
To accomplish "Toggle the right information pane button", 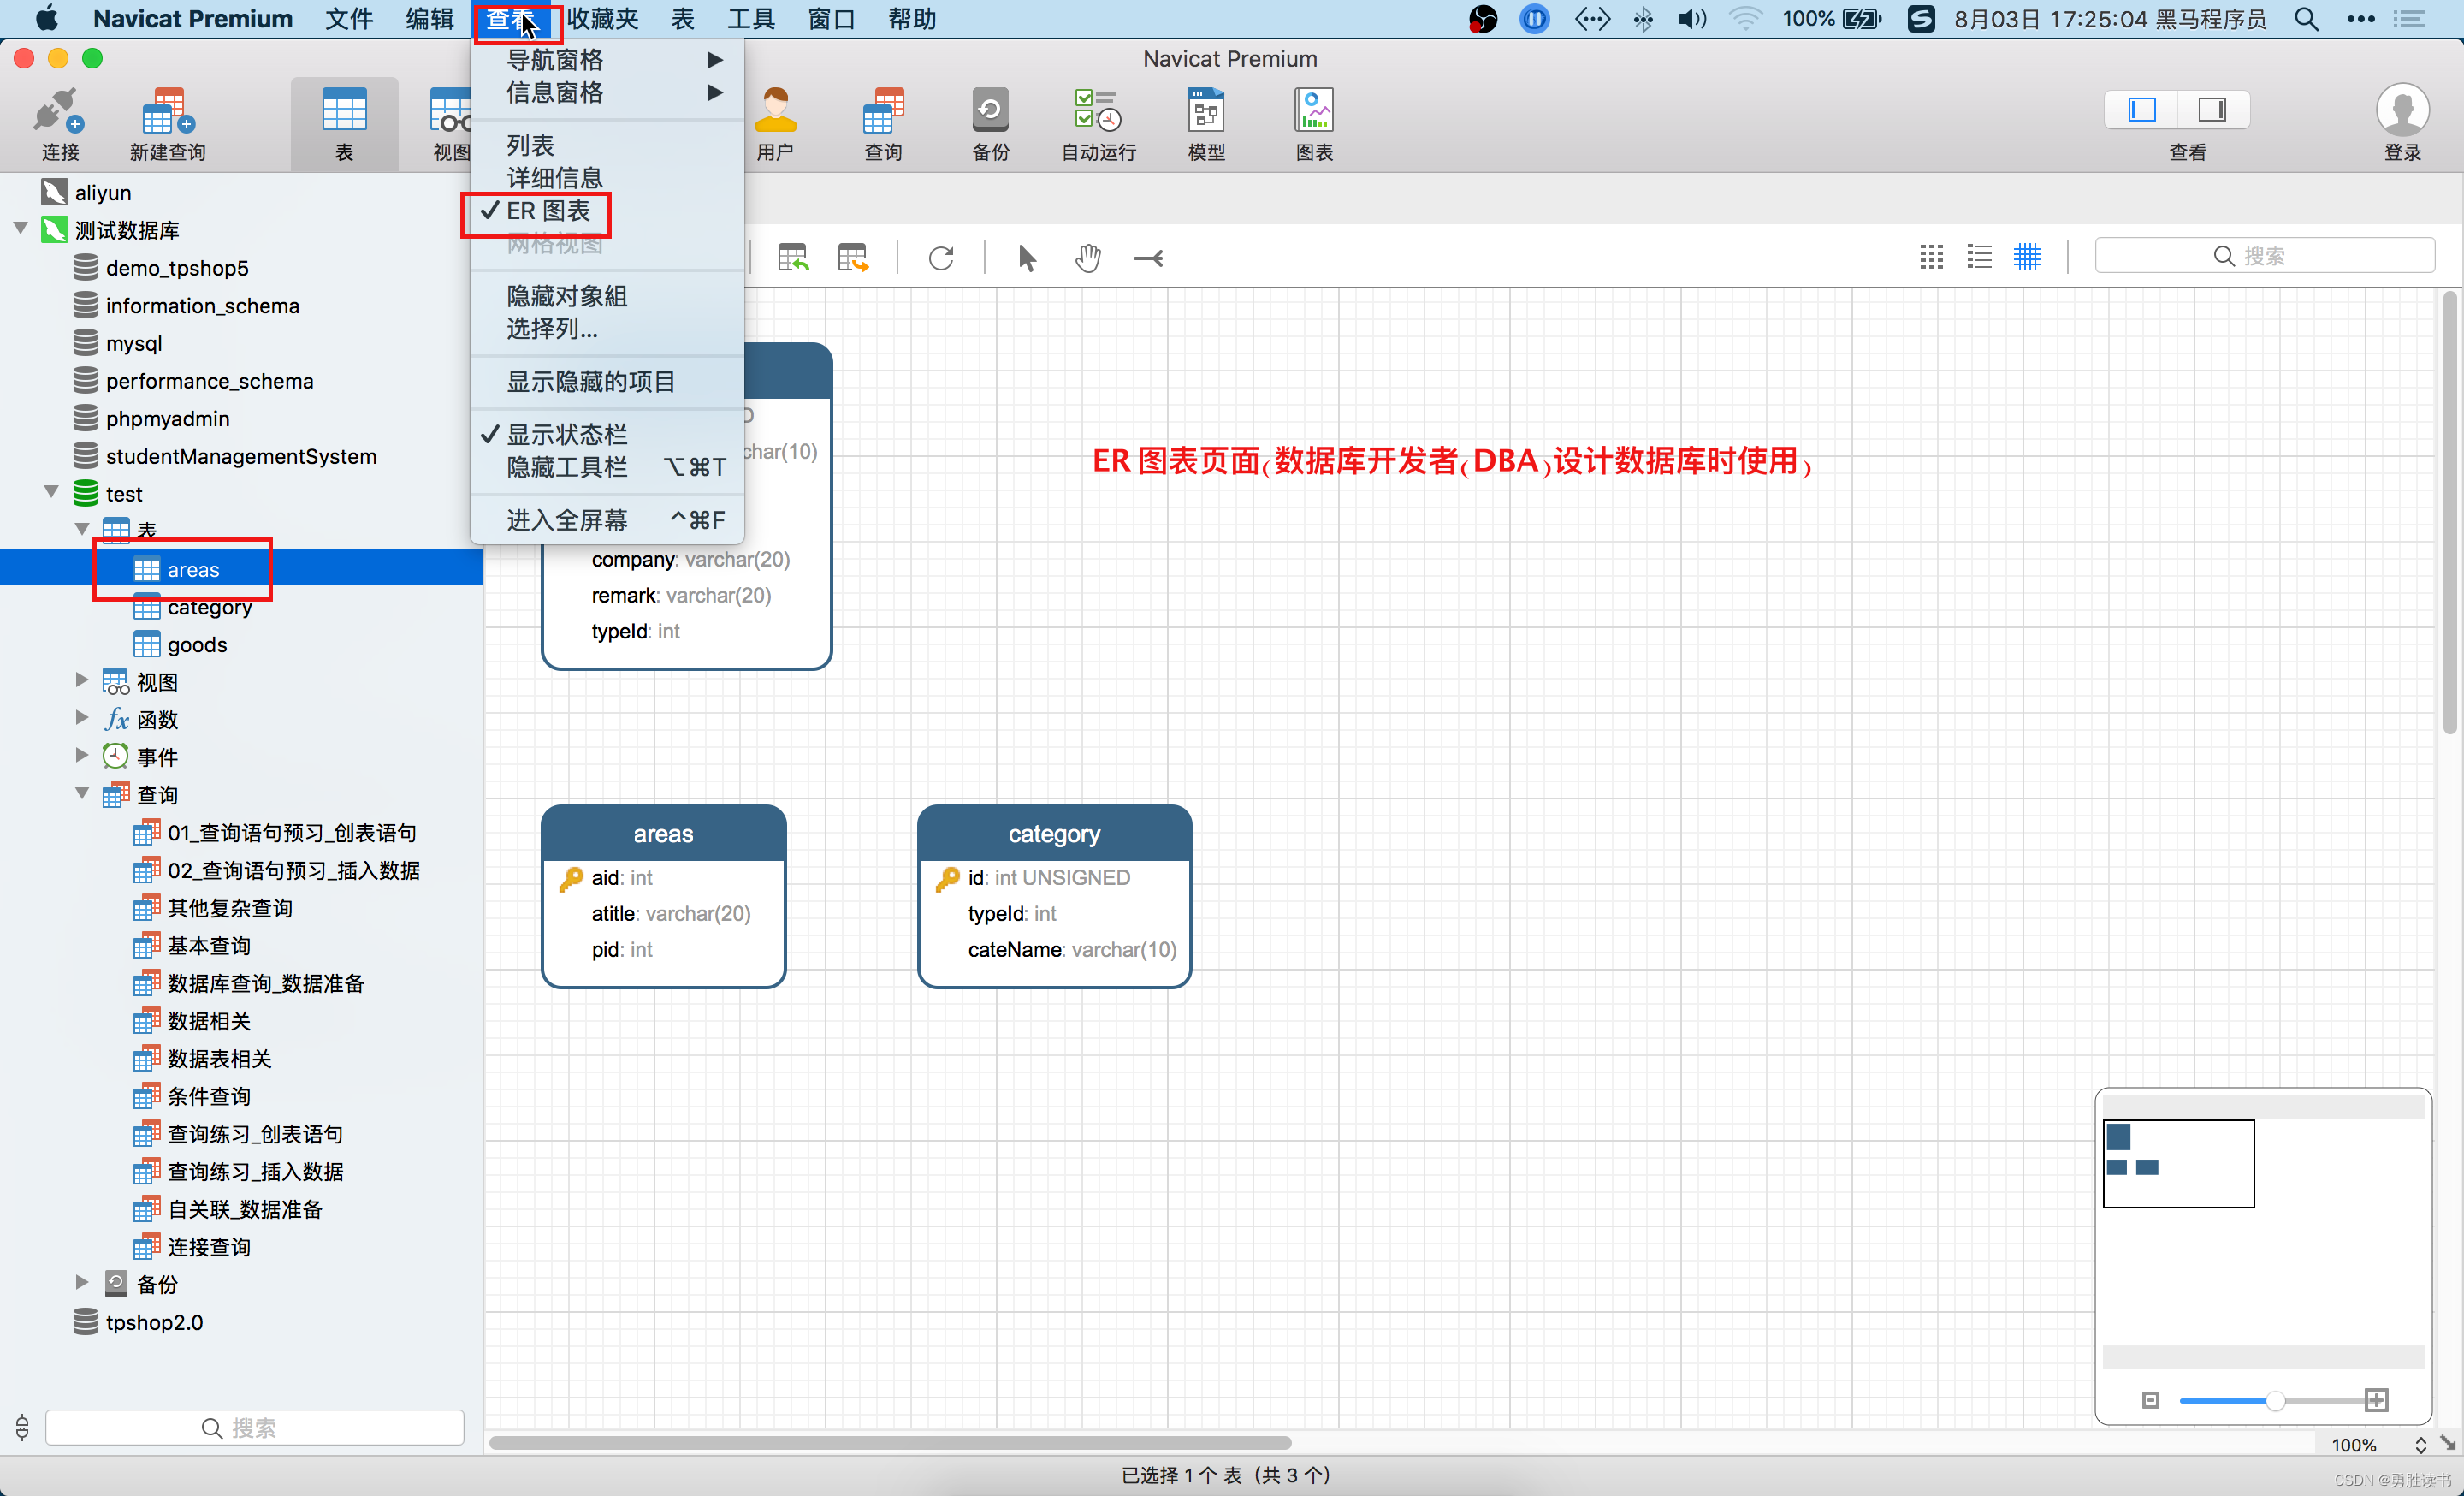I will pos(2213,109).
